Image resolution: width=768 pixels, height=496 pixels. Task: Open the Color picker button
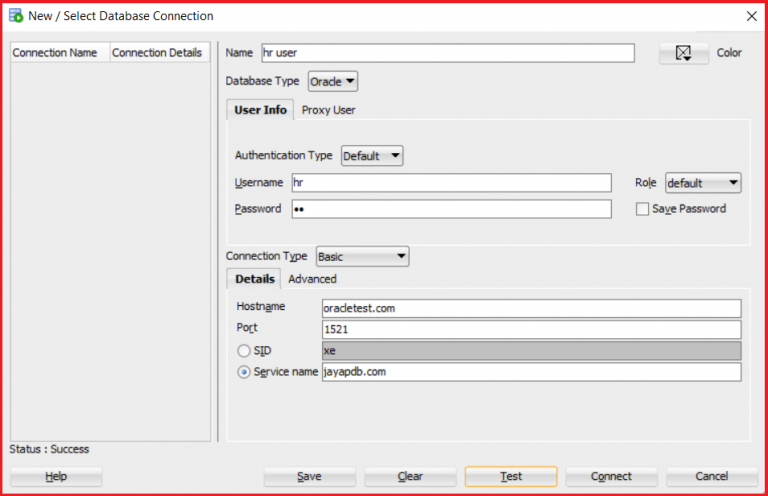coord(684,53)
